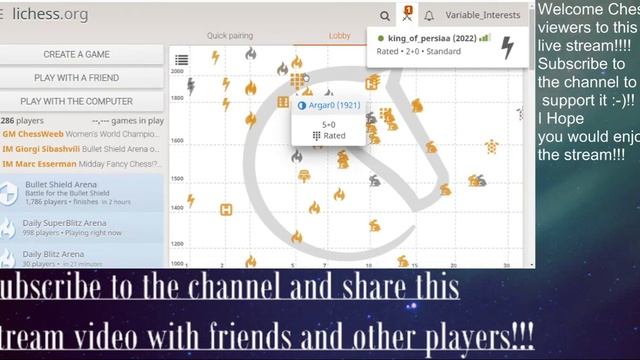Click the hovered orange grid seek icon

297,81
